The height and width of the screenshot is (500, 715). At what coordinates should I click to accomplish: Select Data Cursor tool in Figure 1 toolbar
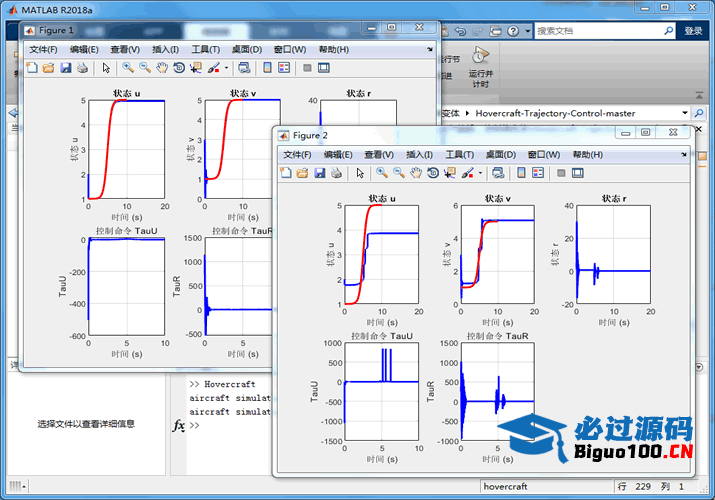coord(196,68)
